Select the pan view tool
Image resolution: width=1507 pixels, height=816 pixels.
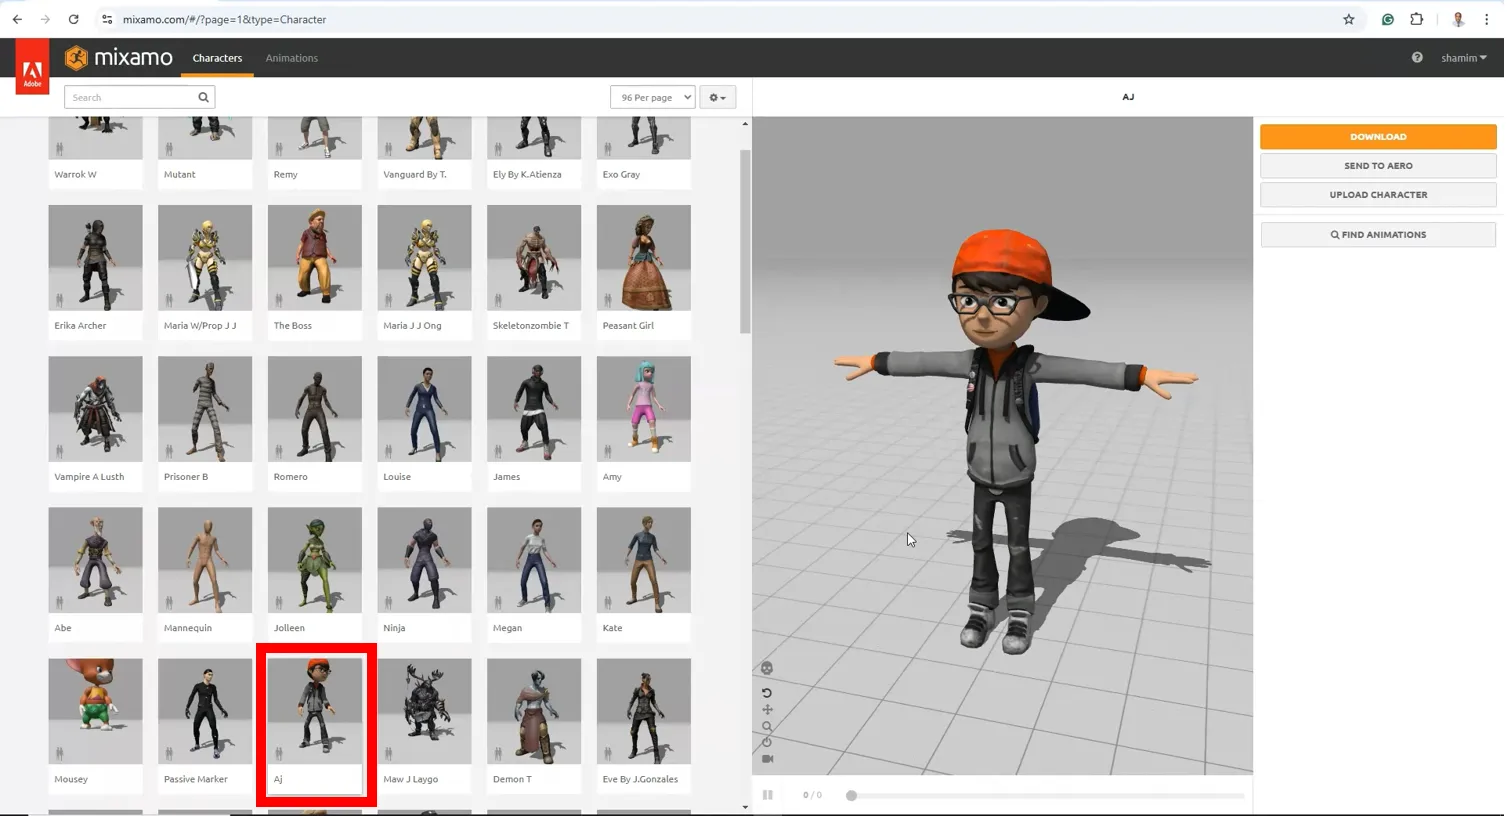click(767, 709)
